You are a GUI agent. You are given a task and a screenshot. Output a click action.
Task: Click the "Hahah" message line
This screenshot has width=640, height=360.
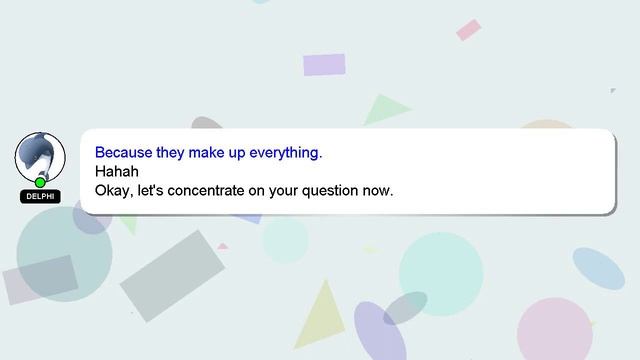coord(117,171)
